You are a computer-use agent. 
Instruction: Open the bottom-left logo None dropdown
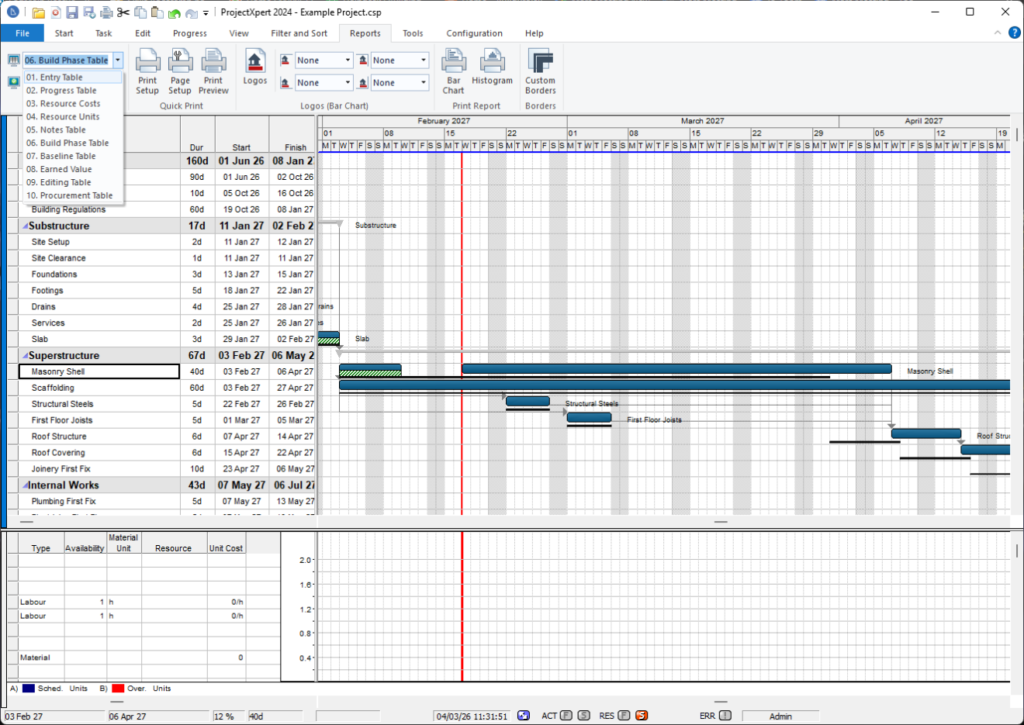(x=347, y=83)
